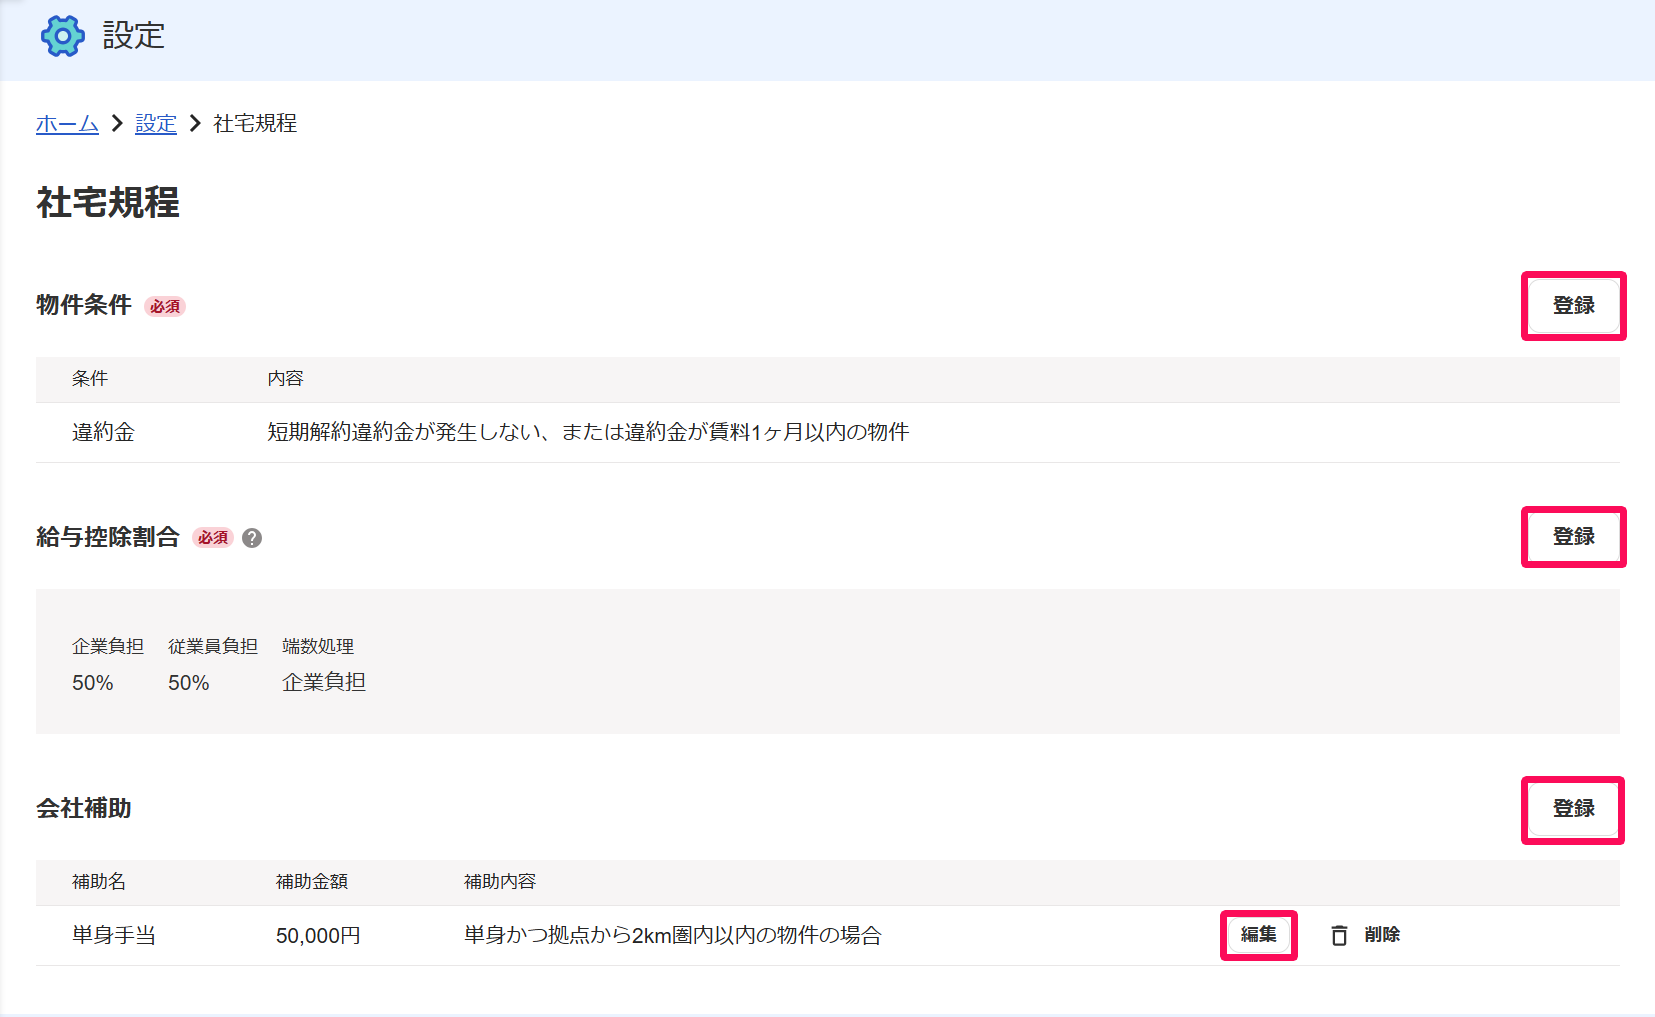Click the trash icon for 単身手当
The image size is (1655, 1017).
click(1339, 935)
